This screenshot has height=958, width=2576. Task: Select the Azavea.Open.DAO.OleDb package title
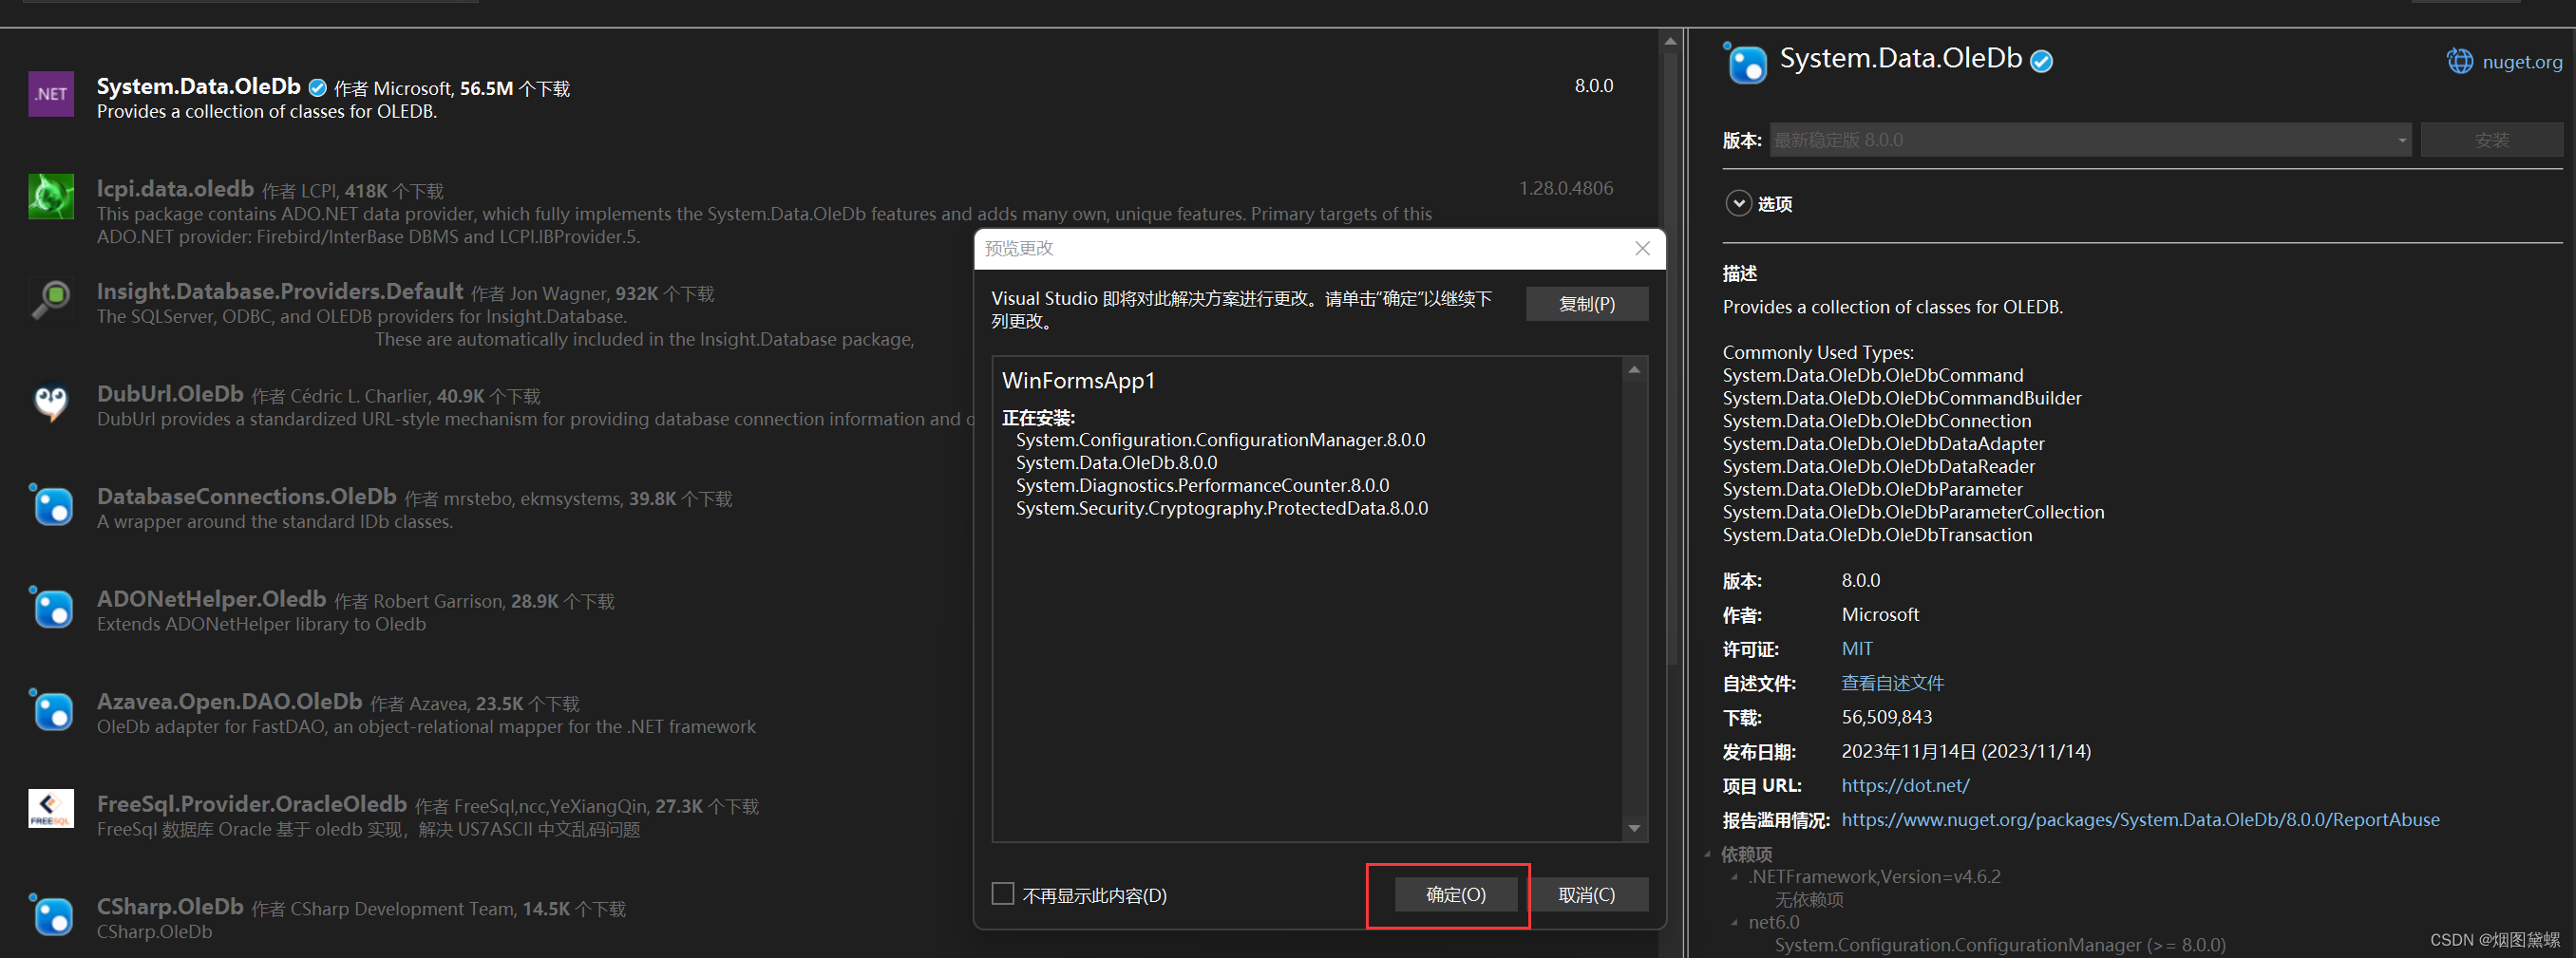pos(229,701)
